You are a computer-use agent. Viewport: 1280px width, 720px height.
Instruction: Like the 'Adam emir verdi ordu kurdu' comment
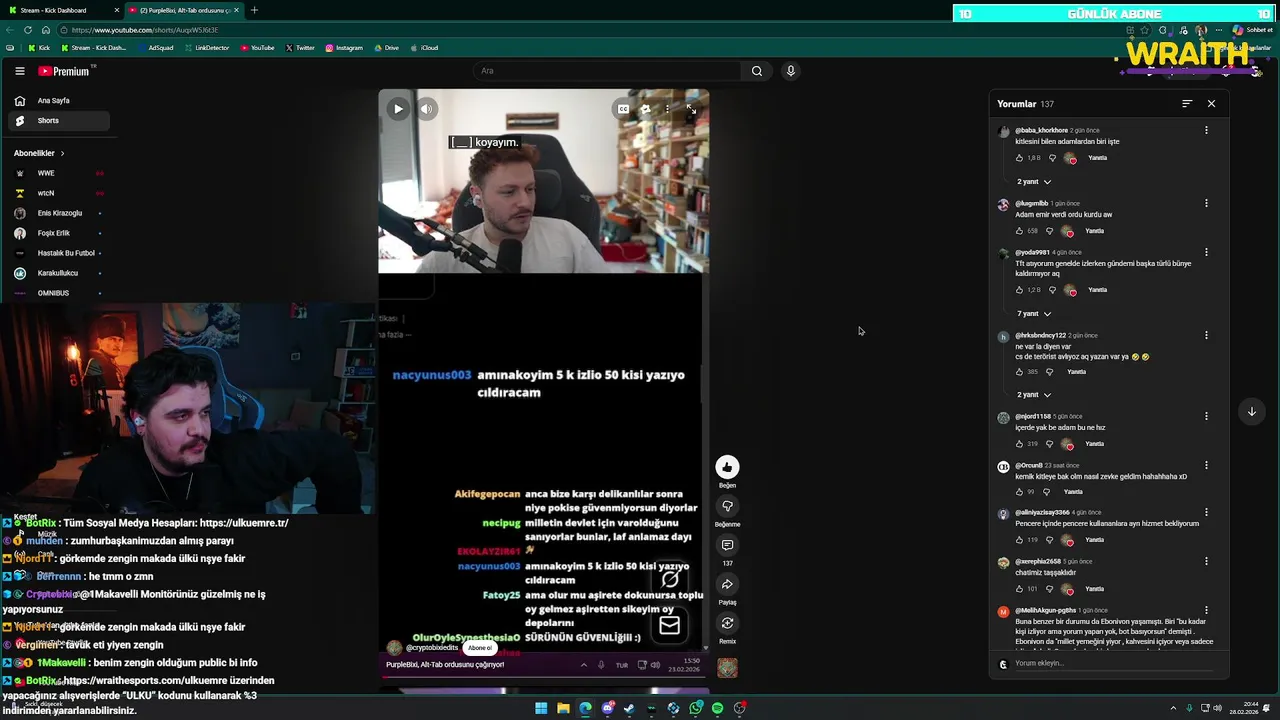coord(1020,231)
